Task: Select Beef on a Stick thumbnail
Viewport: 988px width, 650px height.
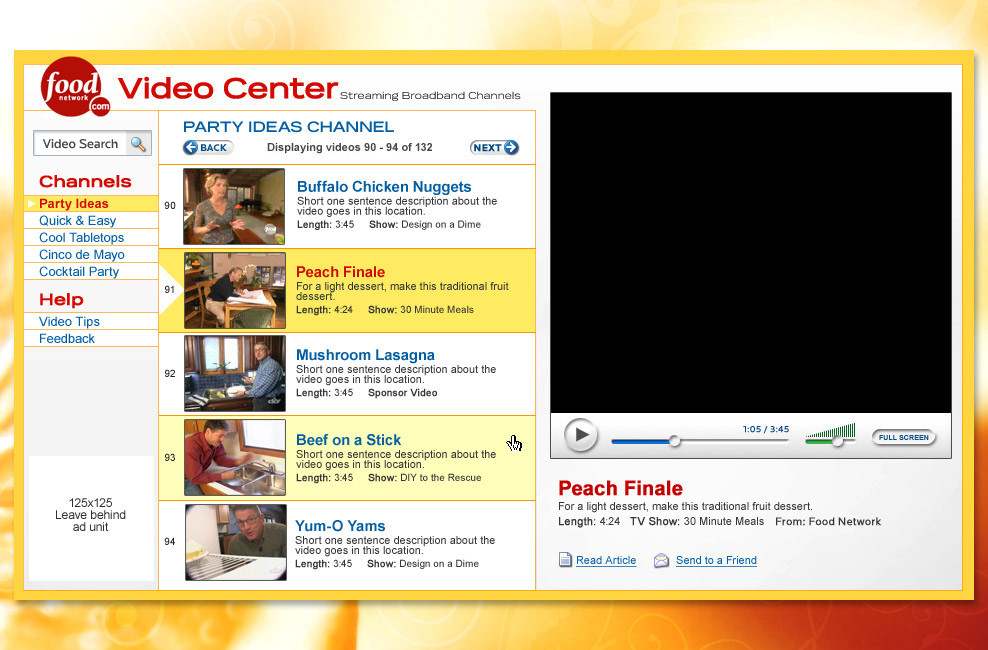Action: coord(234,457)
